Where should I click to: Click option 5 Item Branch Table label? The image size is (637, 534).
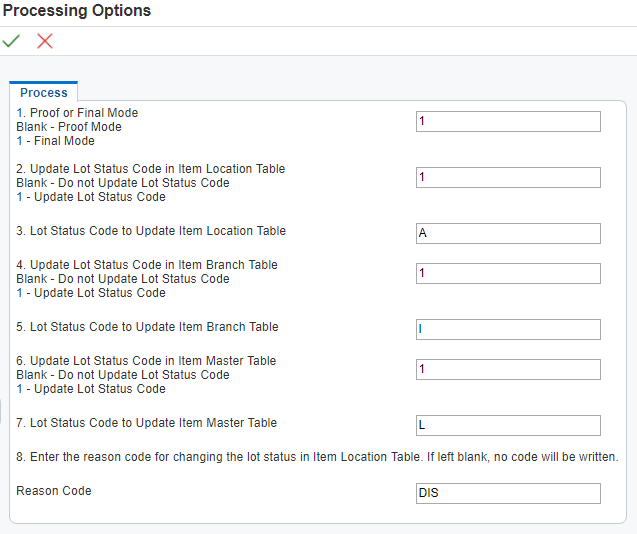point(147,327)
